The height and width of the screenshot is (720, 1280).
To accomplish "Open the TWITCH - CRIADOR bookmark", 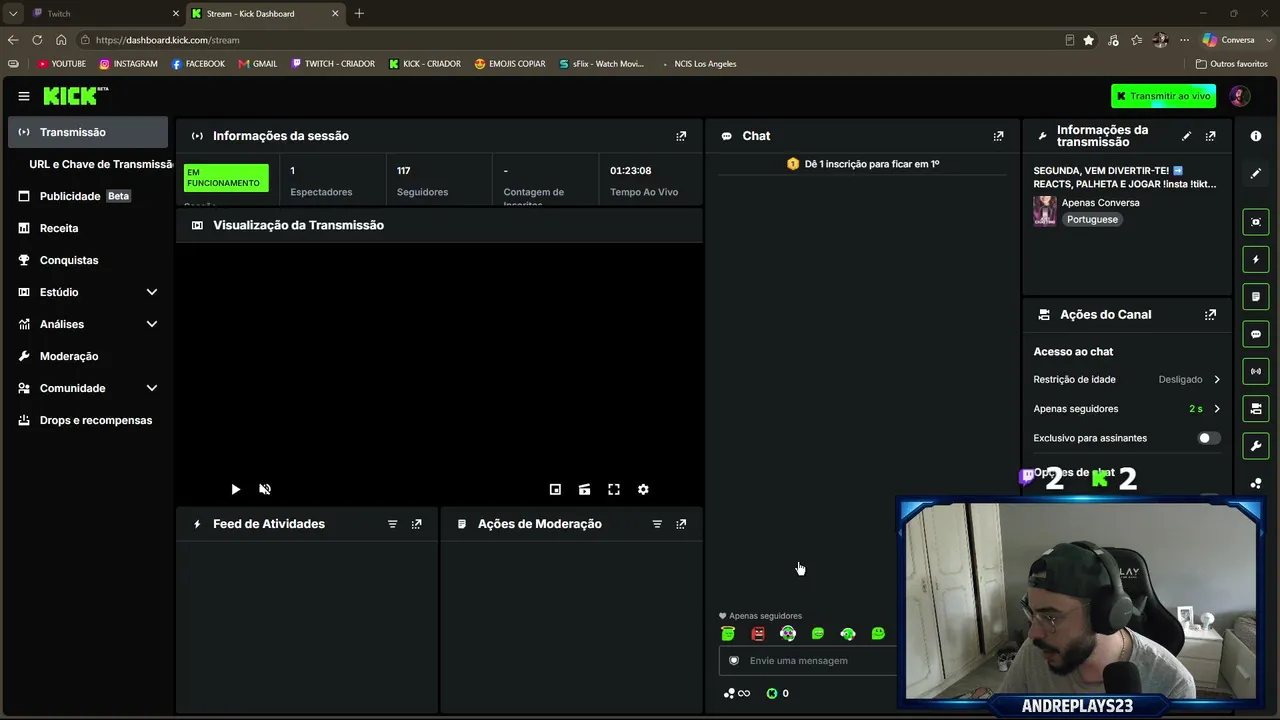I will click(333, 64).
